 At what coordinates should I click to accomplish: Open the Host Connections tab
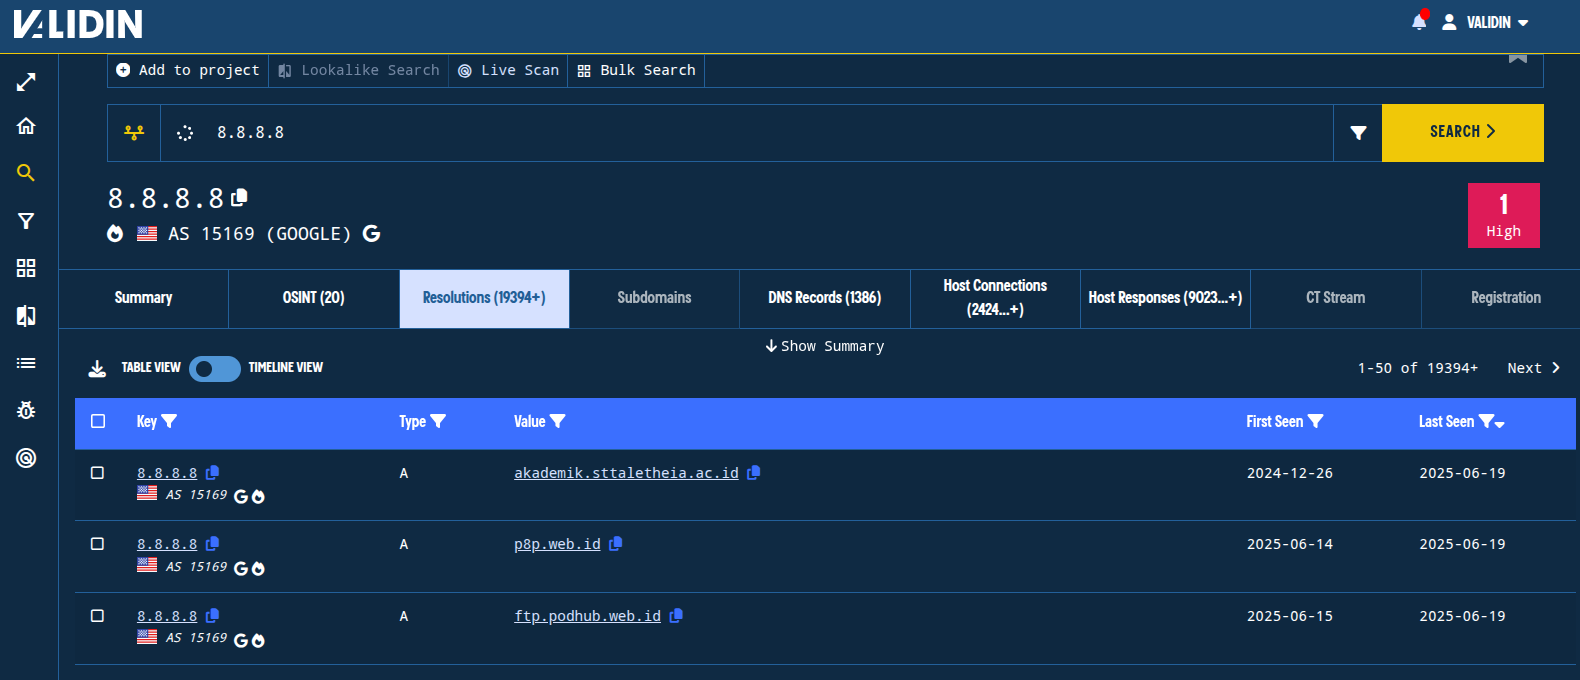[x=995, y=298]
